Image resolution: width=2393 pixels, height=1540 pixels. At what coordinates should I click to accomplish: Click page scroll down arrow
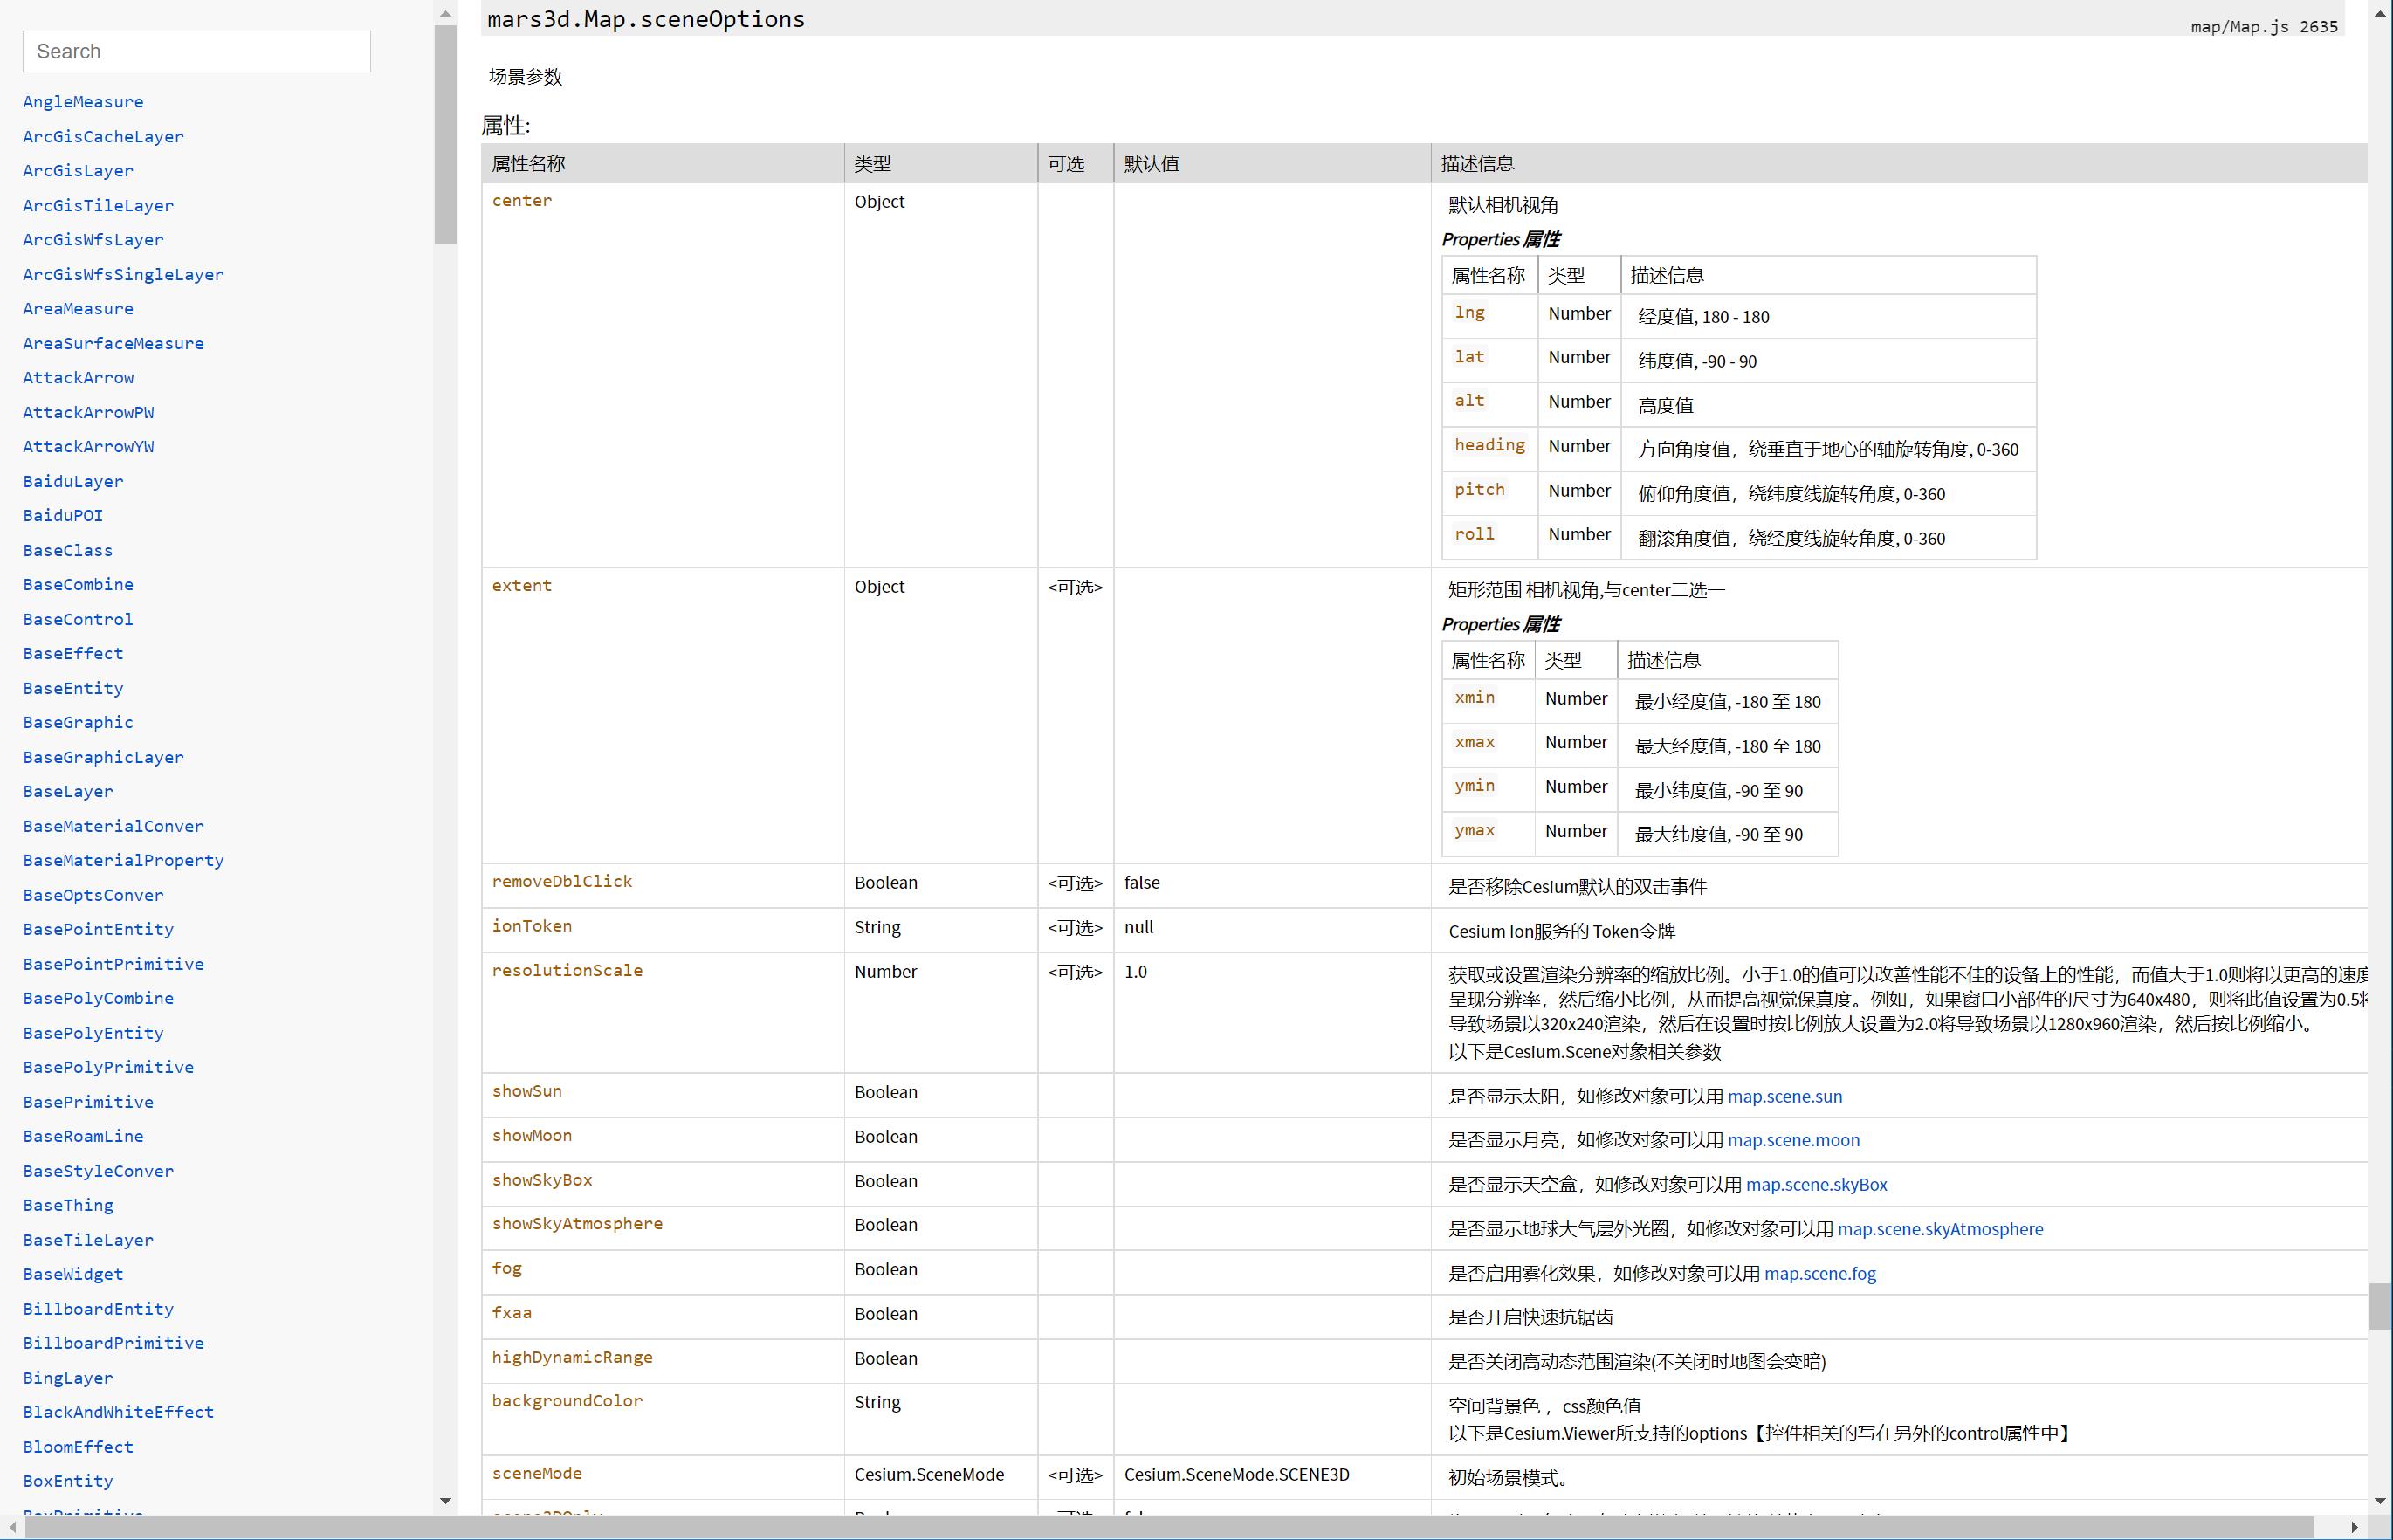tap(2380, 1501)
